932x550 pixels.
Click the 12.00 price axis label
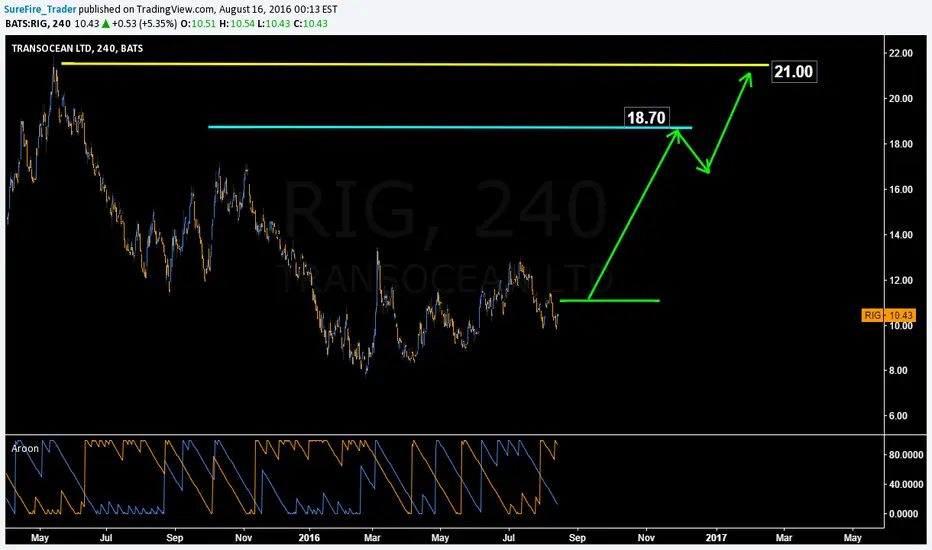pos(900,280)
